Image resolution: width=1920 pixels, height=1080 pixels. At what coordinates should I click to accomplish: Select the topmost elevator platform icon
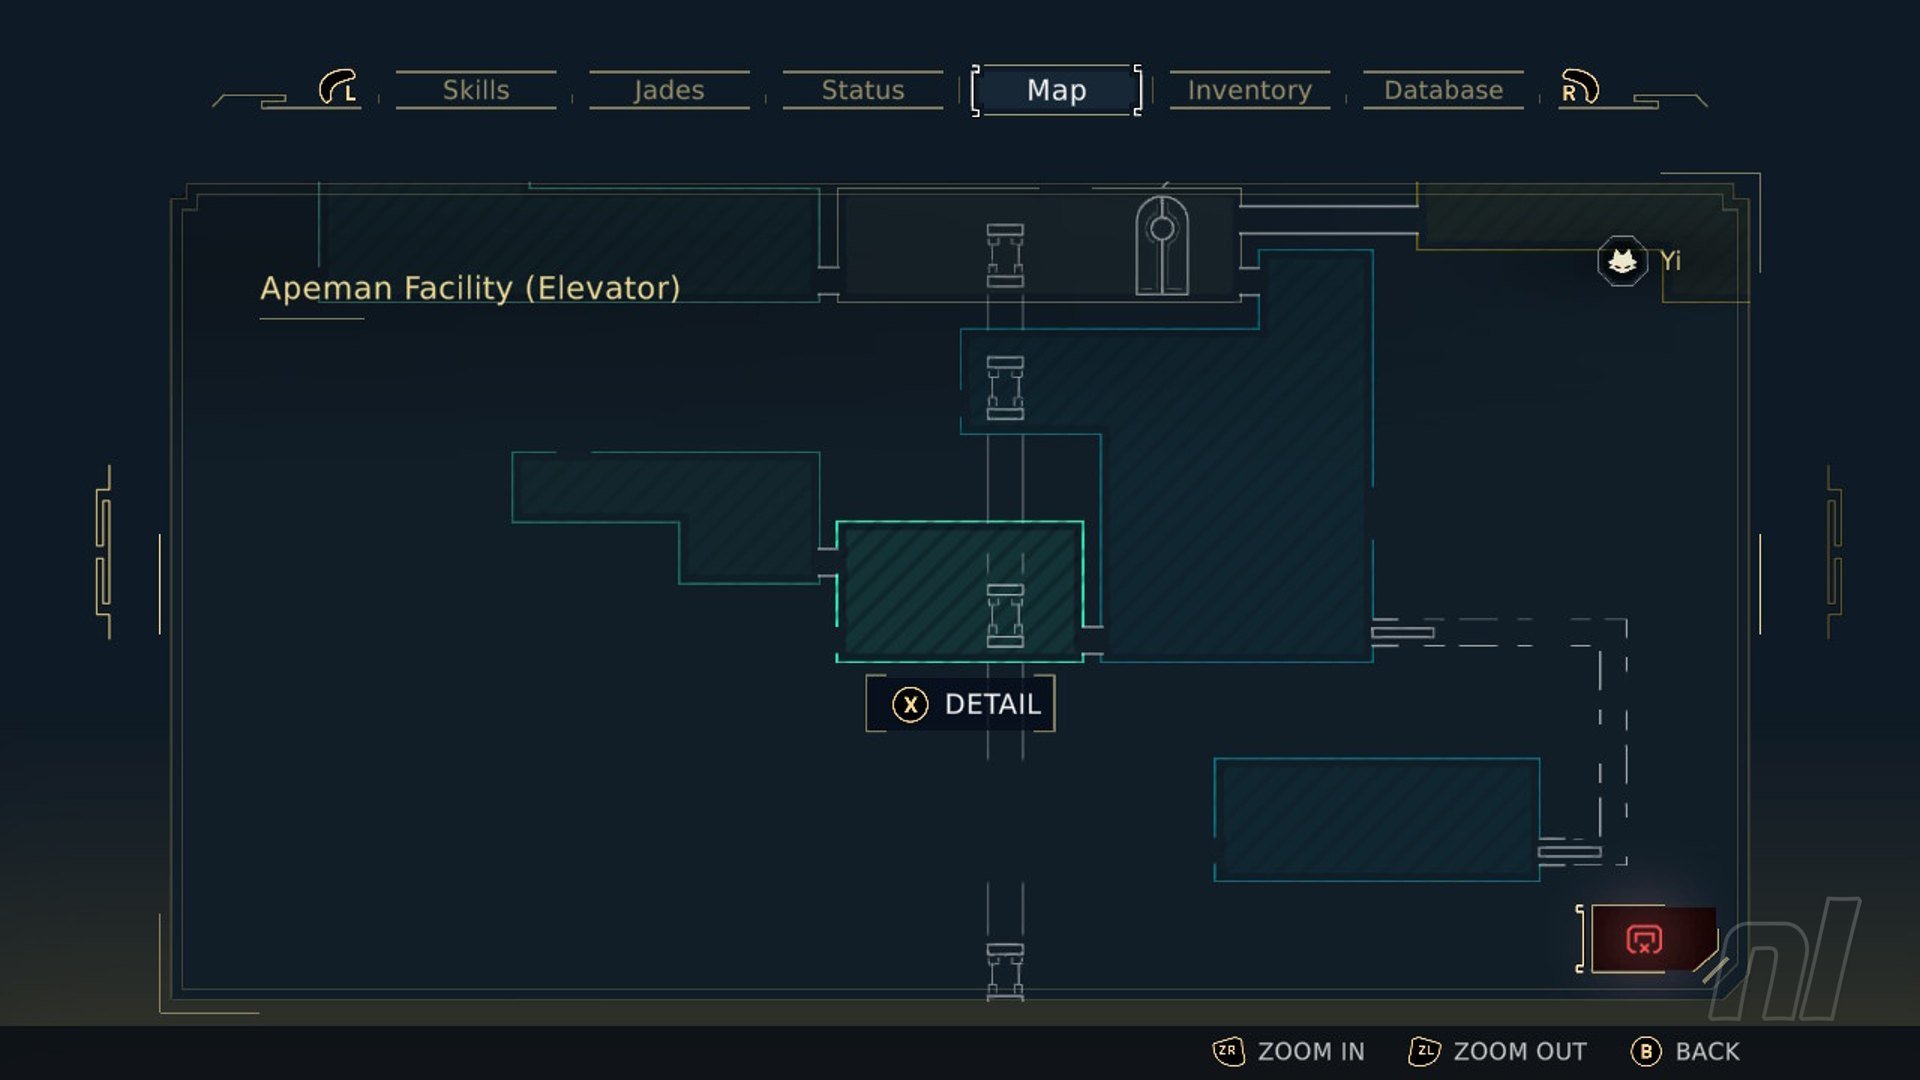tap(1005, 255)
